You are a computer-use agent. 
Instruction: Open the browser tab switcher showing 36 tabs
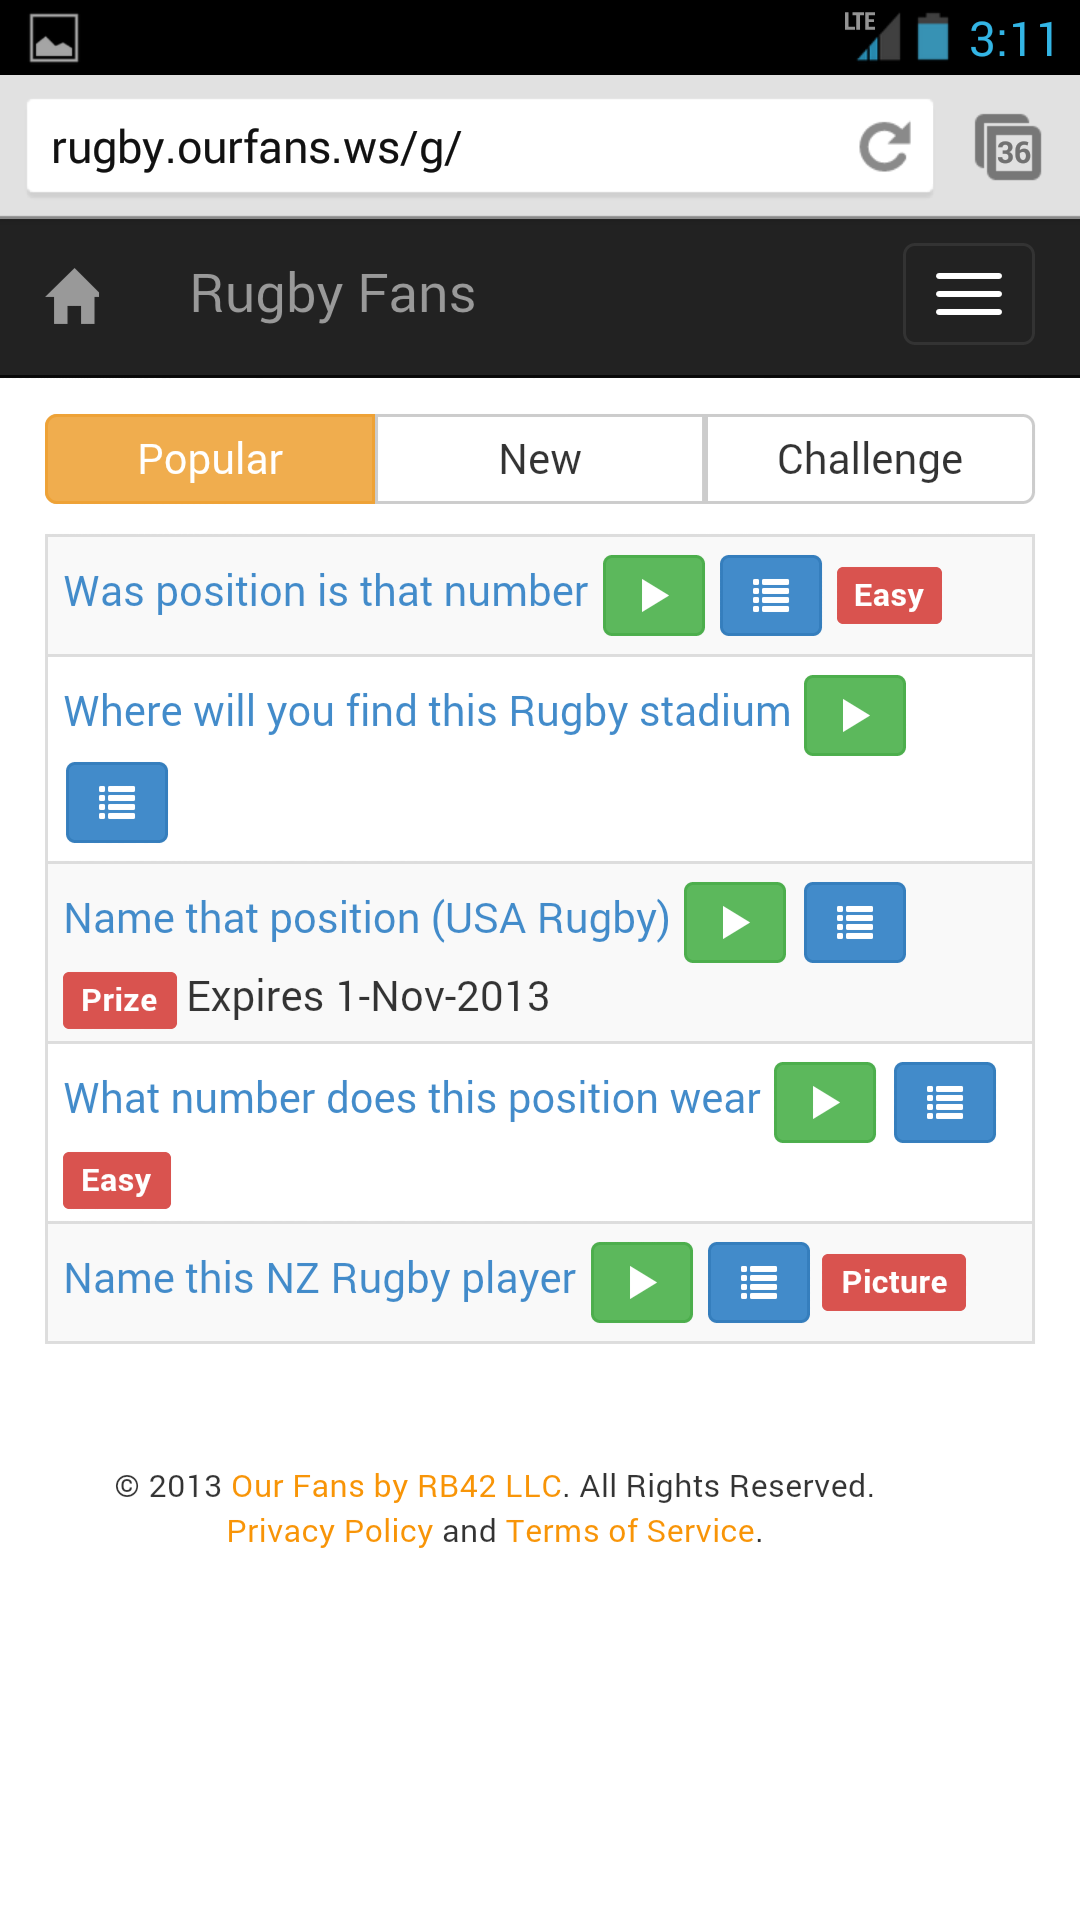pos(1008,147)
